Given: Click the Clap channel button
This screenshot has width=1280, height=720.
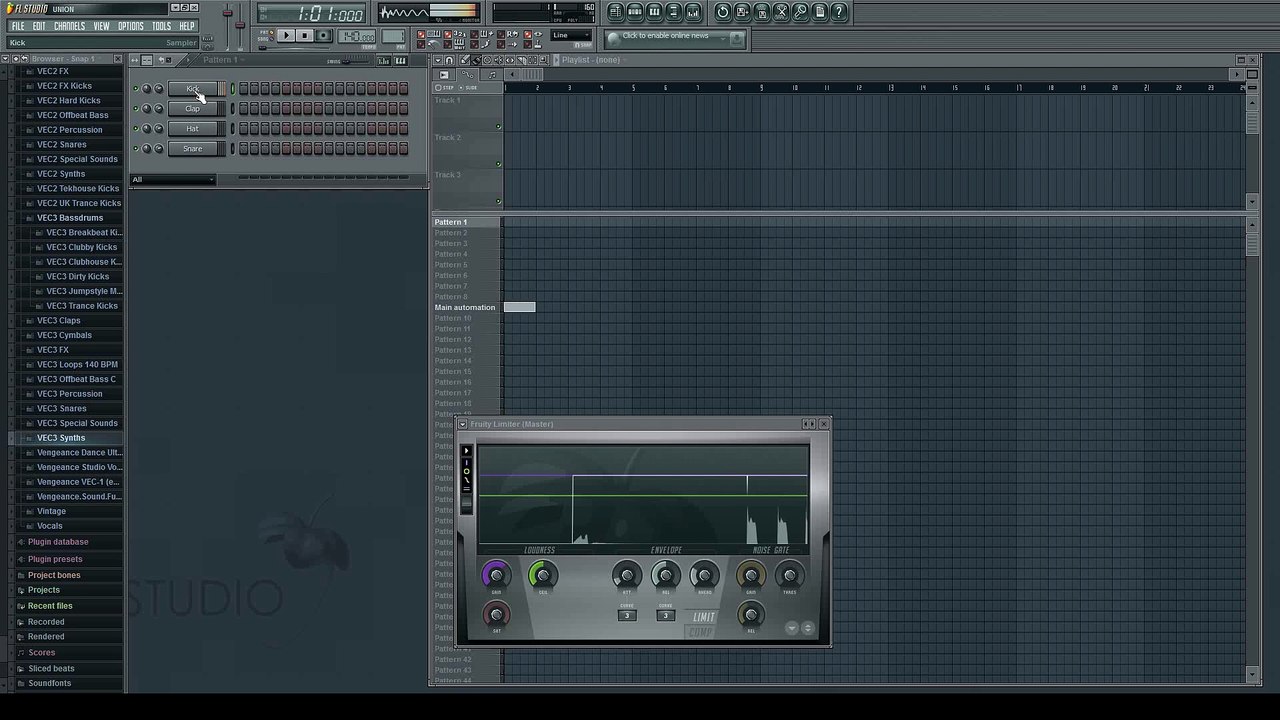Looking at the screenshot, I should pyautogui.click(x=193, y=109).
